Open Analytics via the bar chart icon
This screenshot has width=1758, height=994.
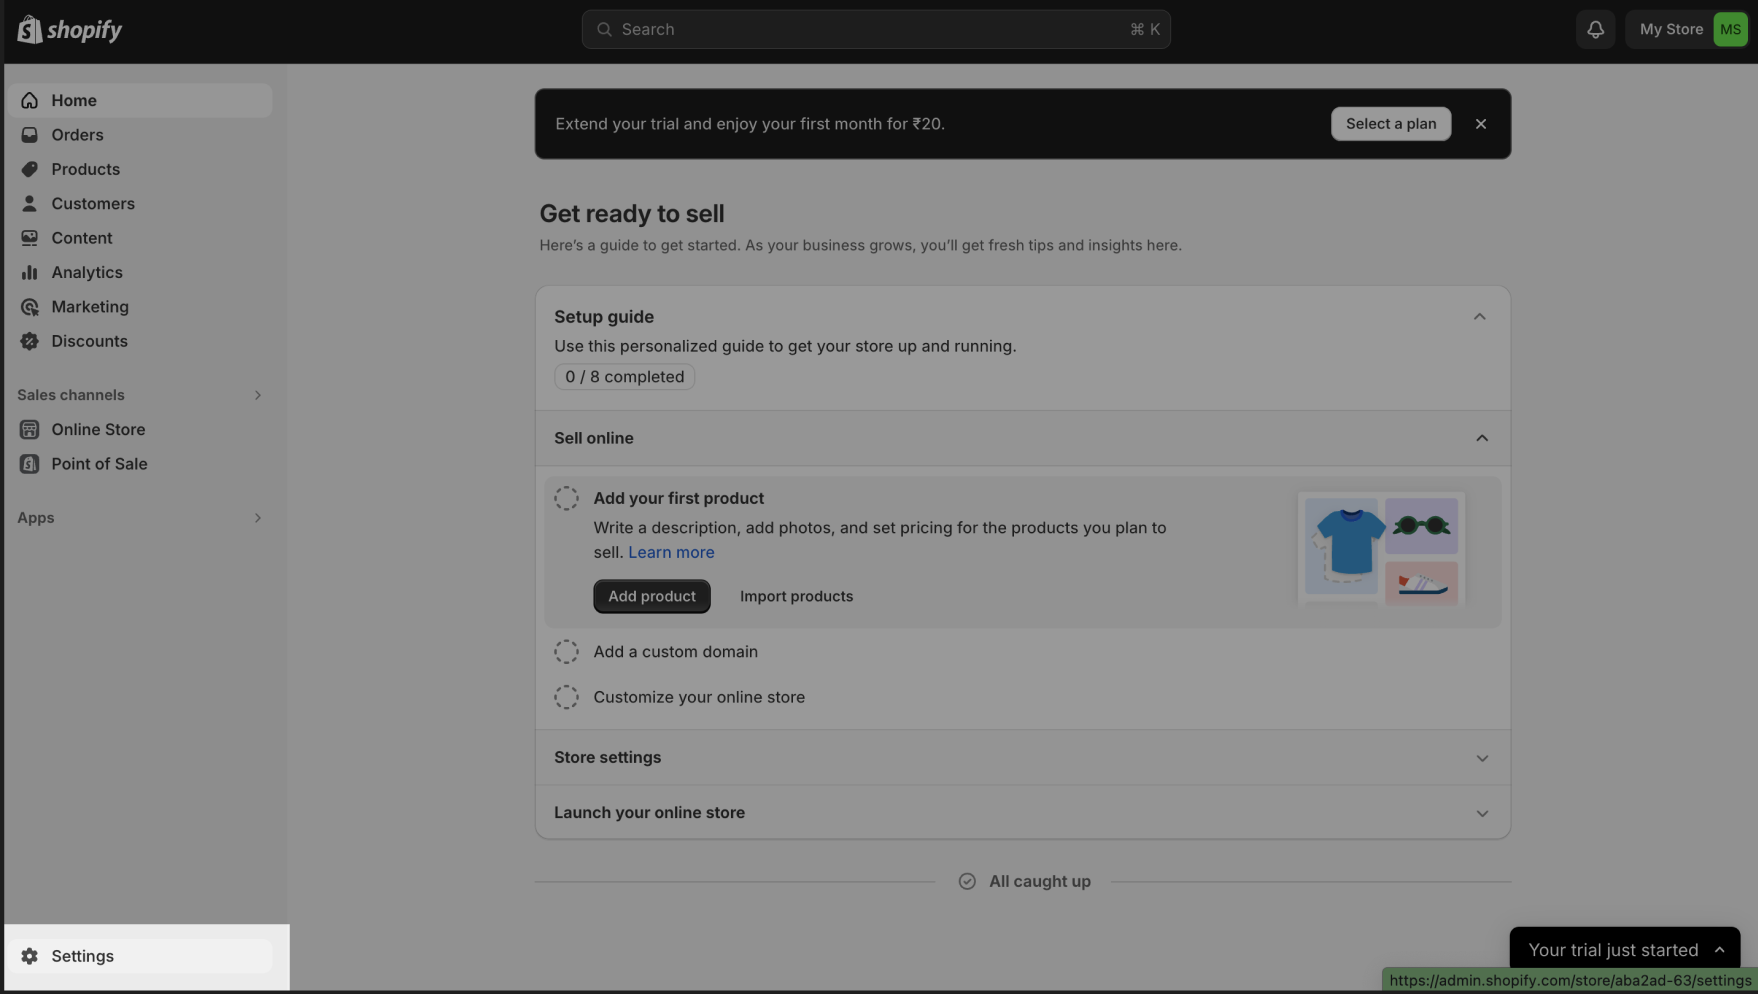coord(30,272)
